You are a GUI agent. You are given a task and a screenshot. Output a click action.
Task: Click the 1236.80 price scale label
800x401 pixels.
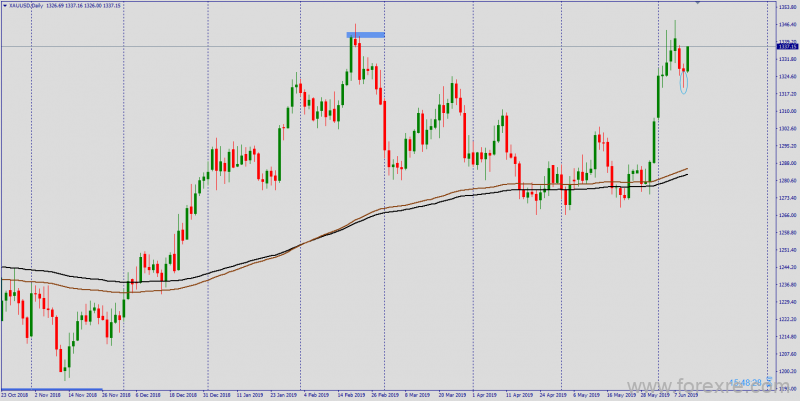[x=788, y=285]
